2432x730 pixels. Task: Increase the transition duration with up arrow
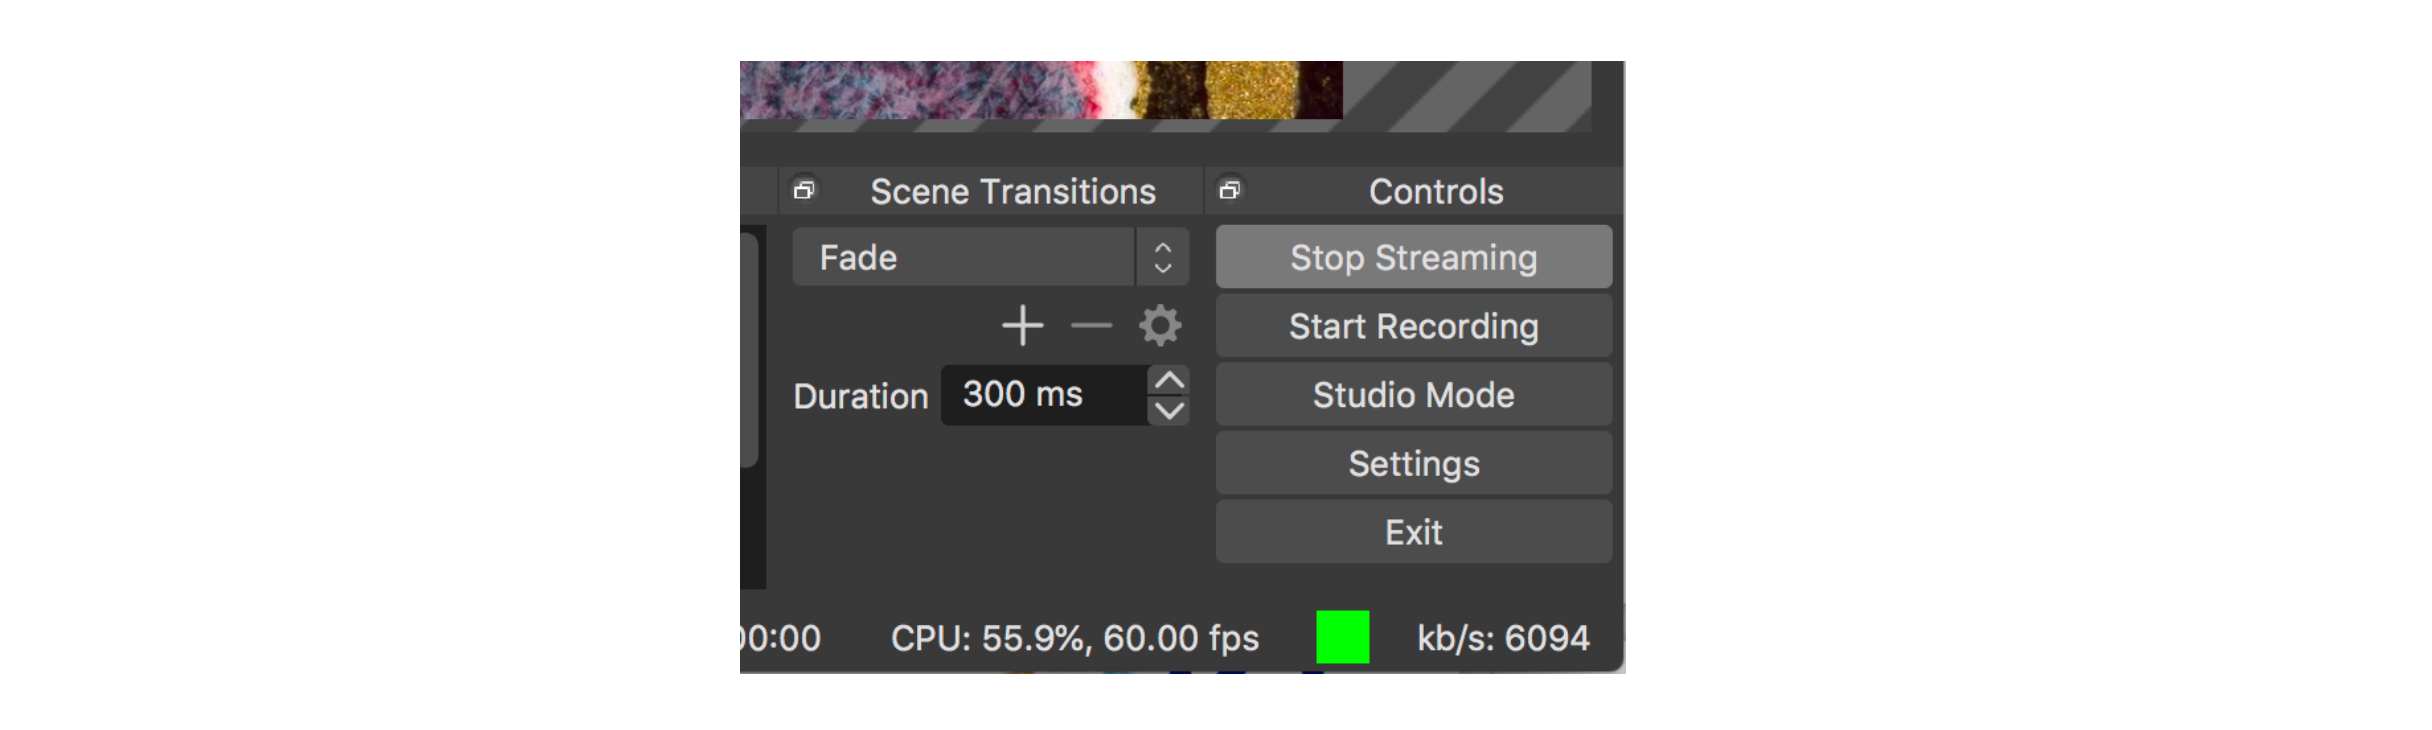pos(1169,380)
